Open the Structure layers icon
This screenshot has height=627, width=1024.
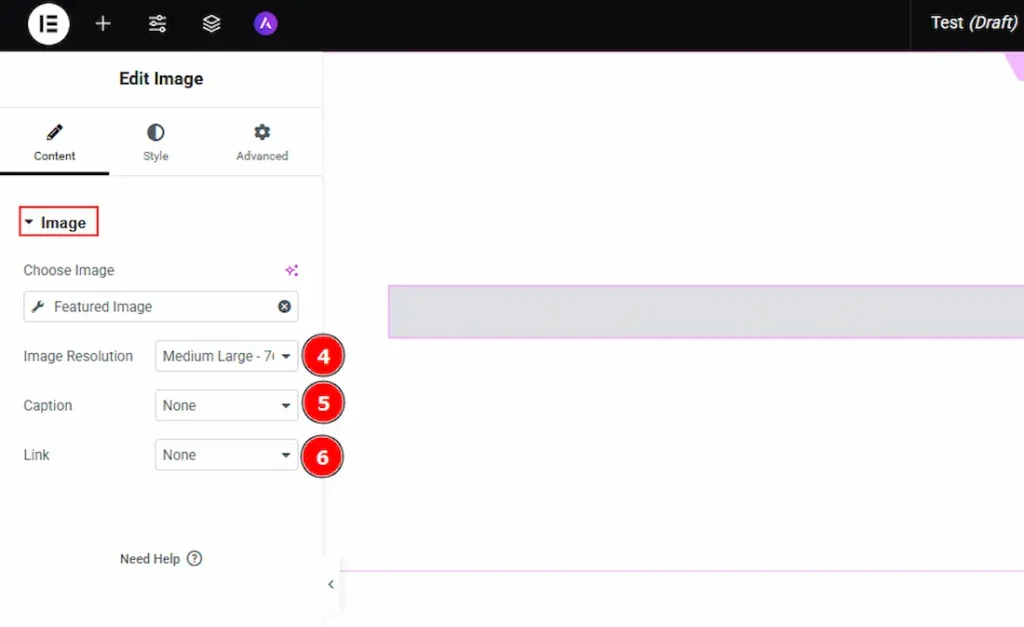point(211,23)
